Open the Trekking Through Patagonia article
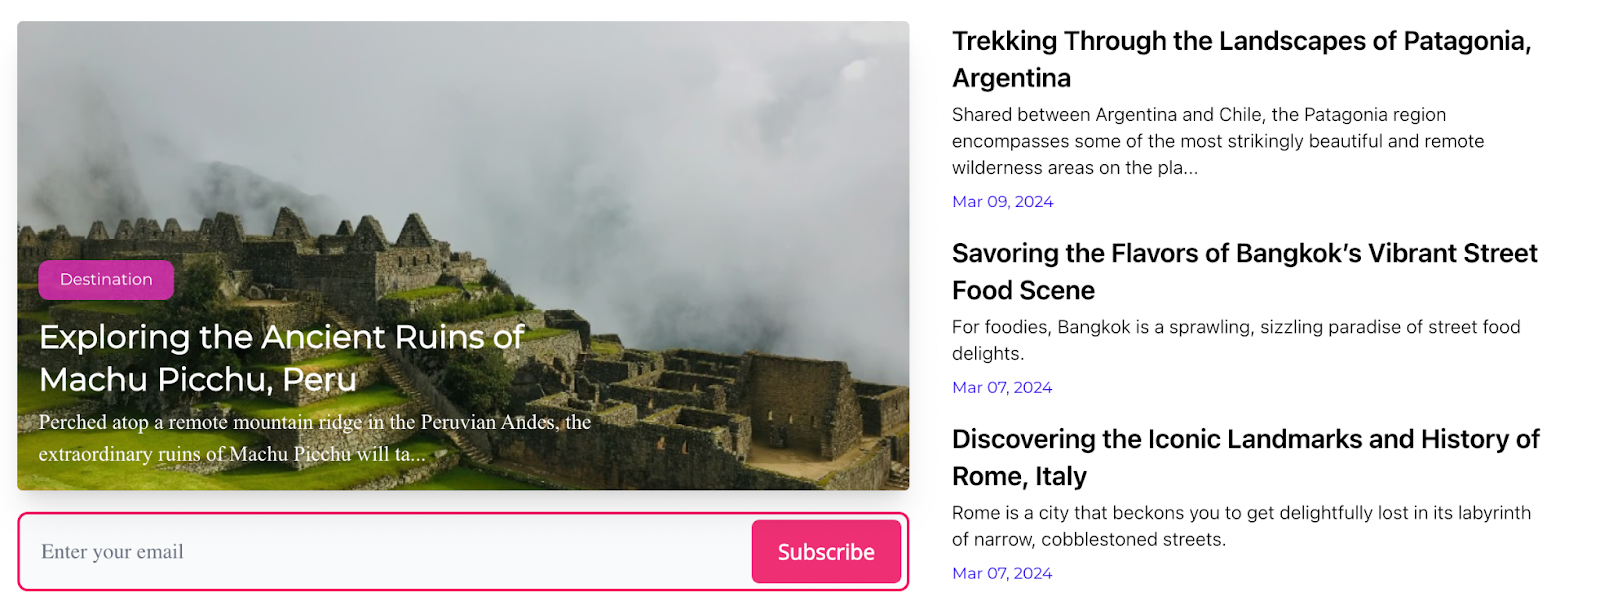This screenshot has height=603, width=1600. click(x=1241, y=42)
